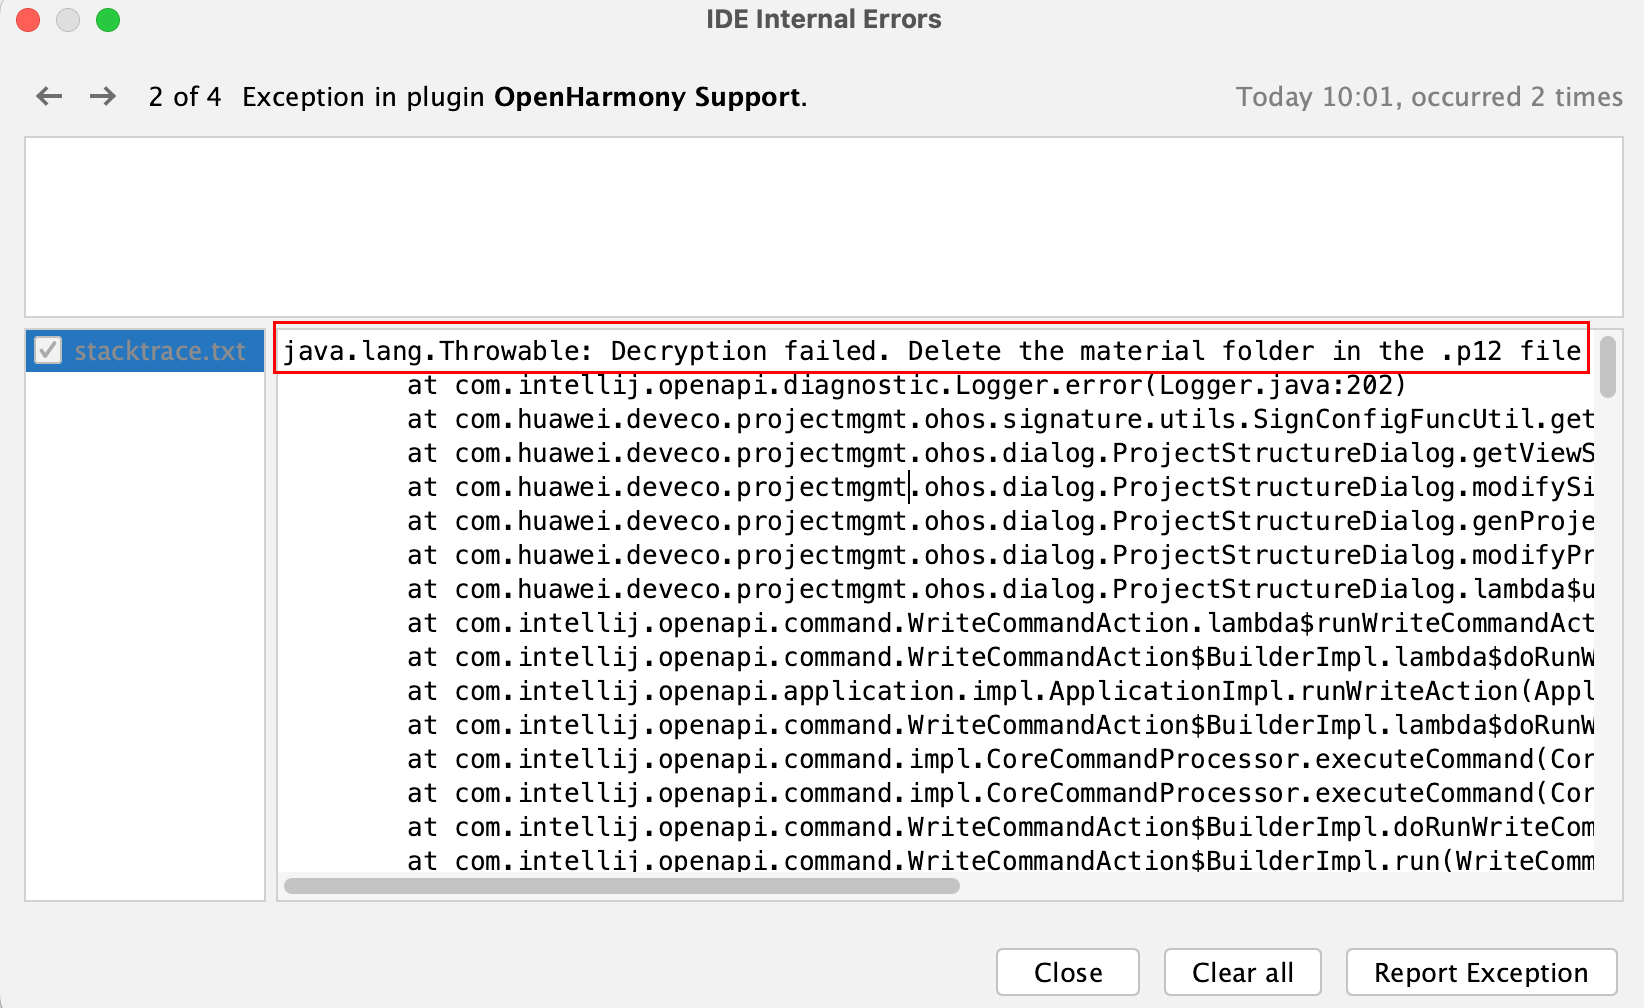
Task: Click the empty comment text area
Action: click(x=822, y=226)
